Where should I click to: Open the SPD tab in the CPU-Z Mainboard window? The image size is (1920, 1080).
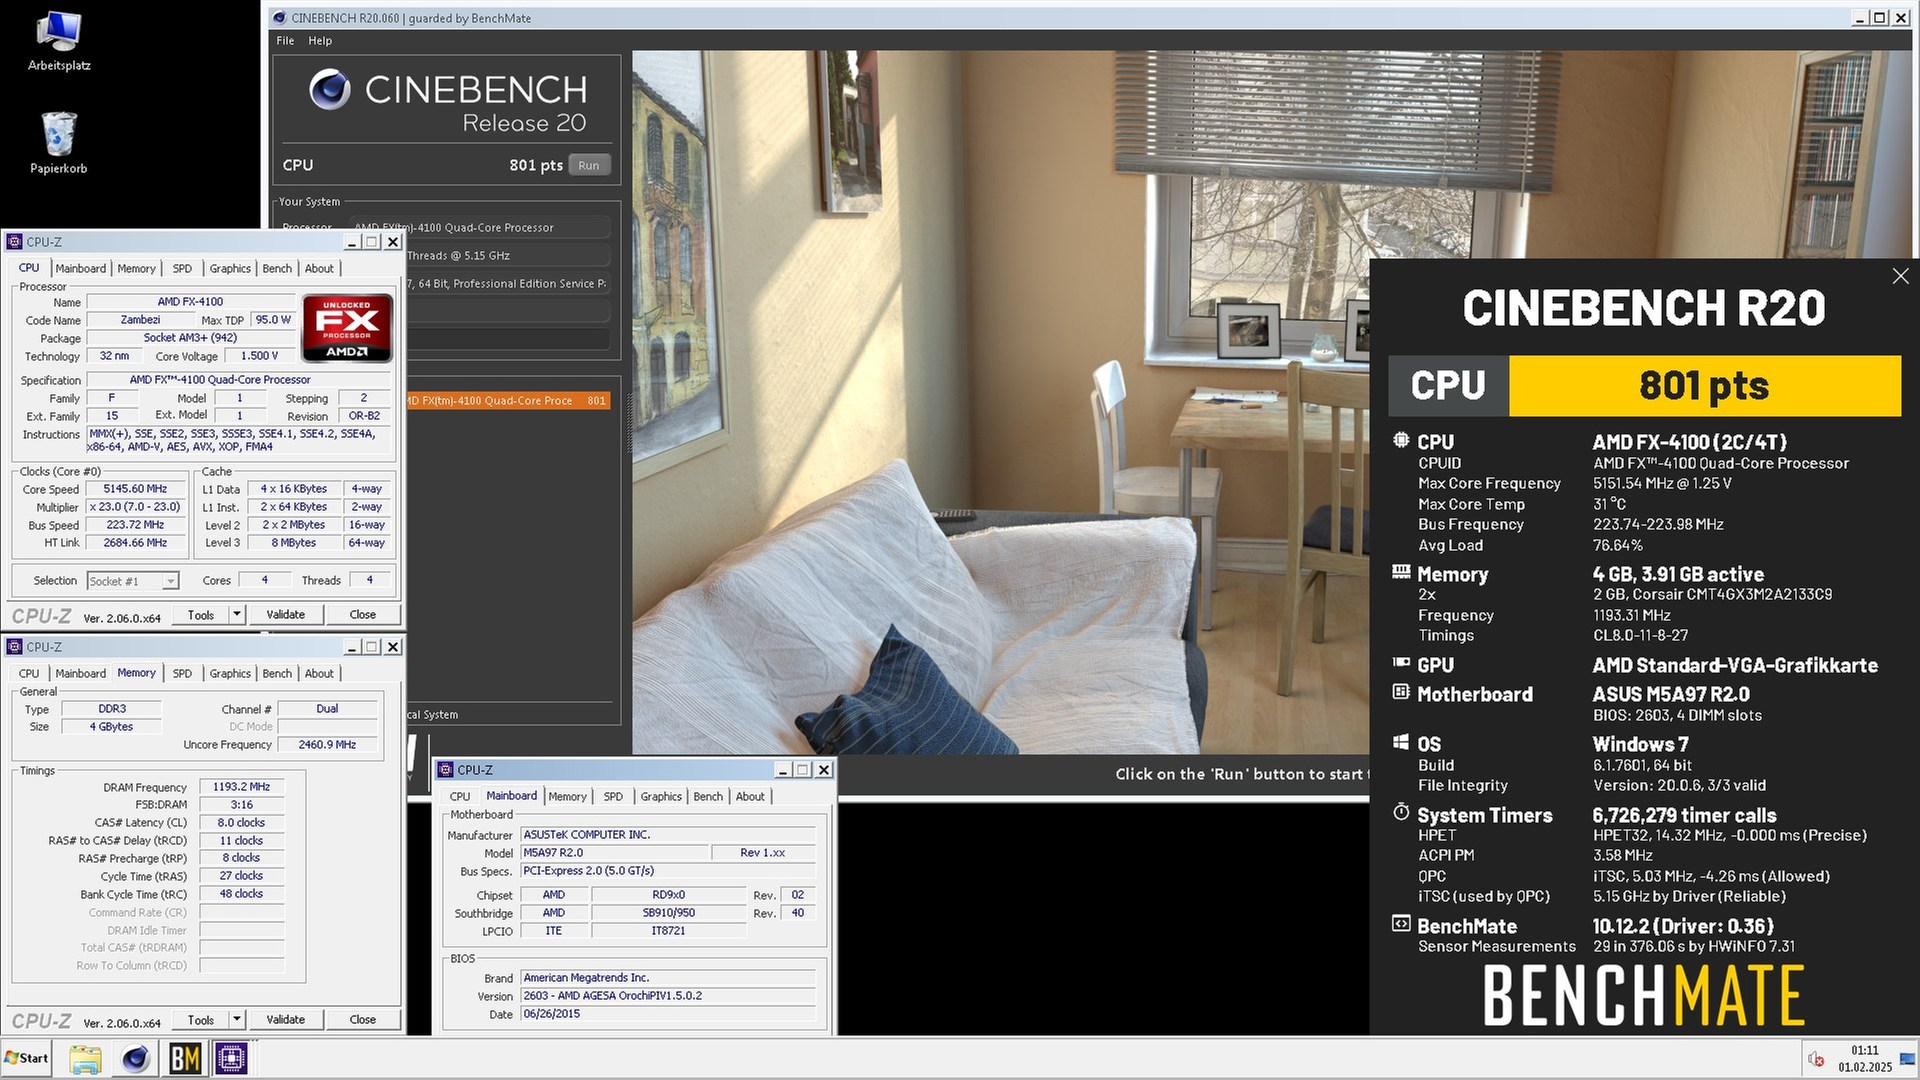click(613, 797)
